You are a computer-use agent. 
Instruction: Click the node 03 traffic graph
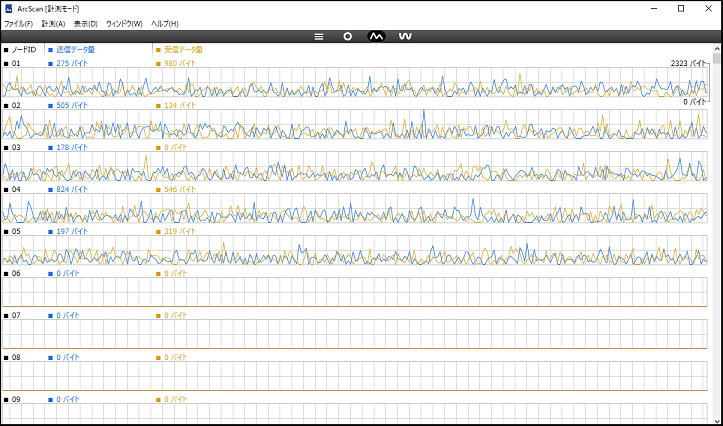pos(355,166)
